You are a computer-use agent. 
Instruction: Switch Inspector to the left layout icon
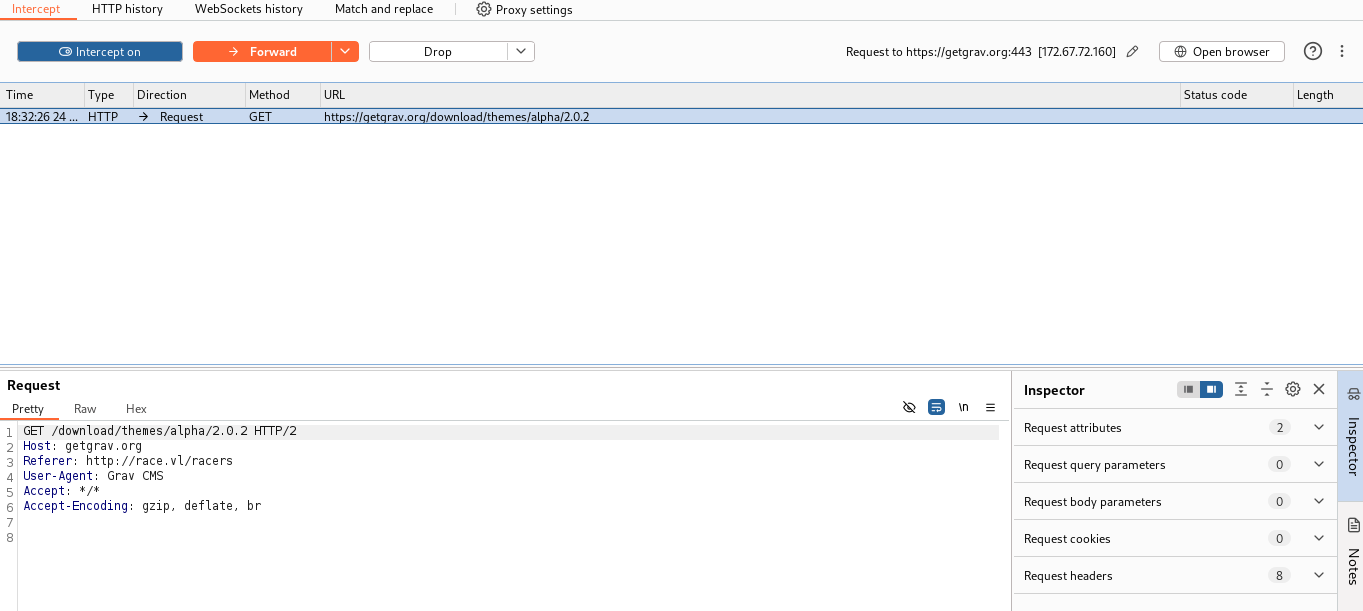1188,390
